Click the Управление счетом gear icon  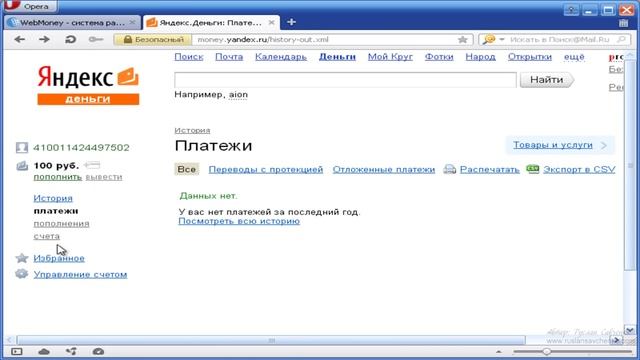tap(22, 274)
